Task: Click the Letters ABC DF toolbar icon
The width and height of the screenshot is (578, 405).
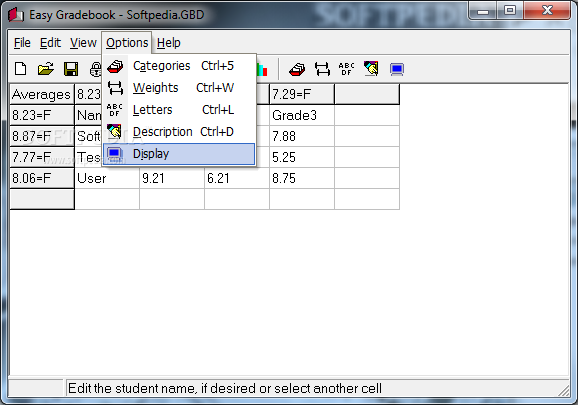Action: pyautogui.click(x=347, y=69)
